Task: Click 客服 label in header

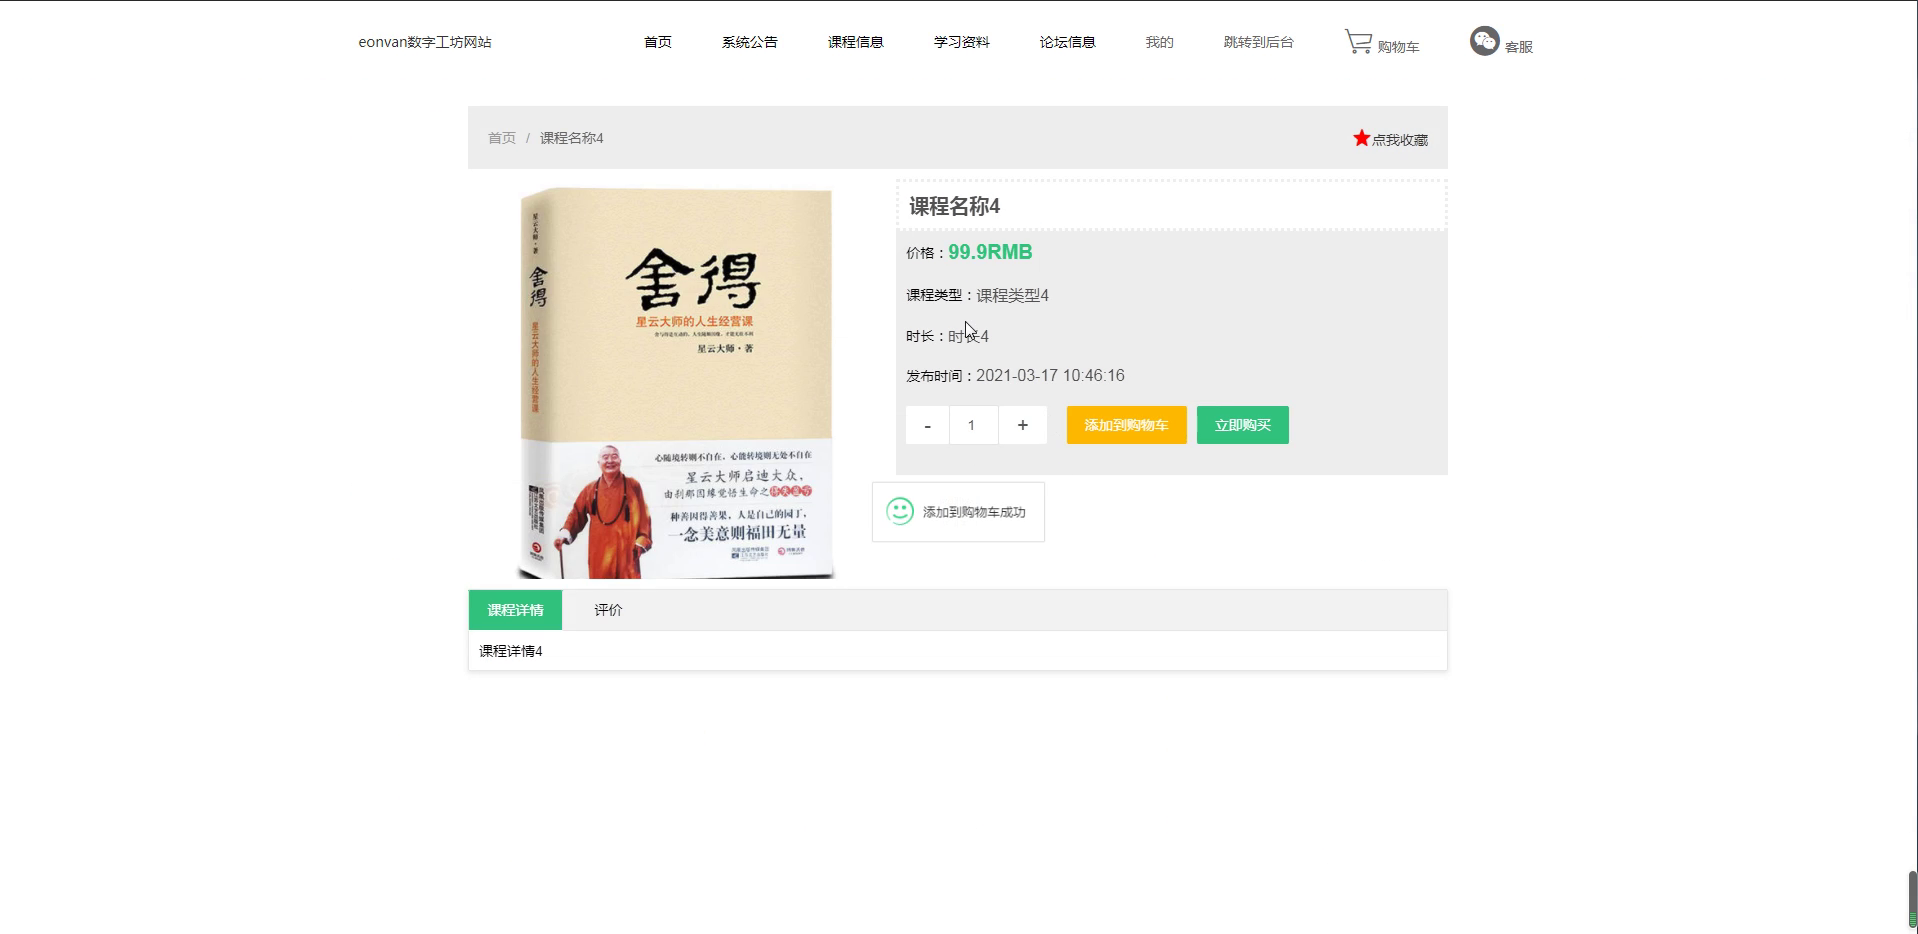Action: [x=1518, y=47]
